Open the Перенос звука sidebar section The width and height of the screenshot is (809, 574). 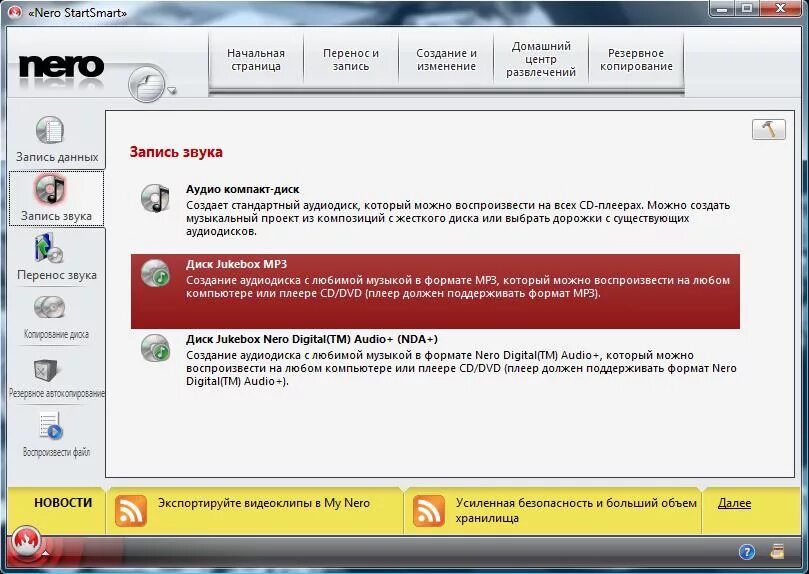(57, 257)
